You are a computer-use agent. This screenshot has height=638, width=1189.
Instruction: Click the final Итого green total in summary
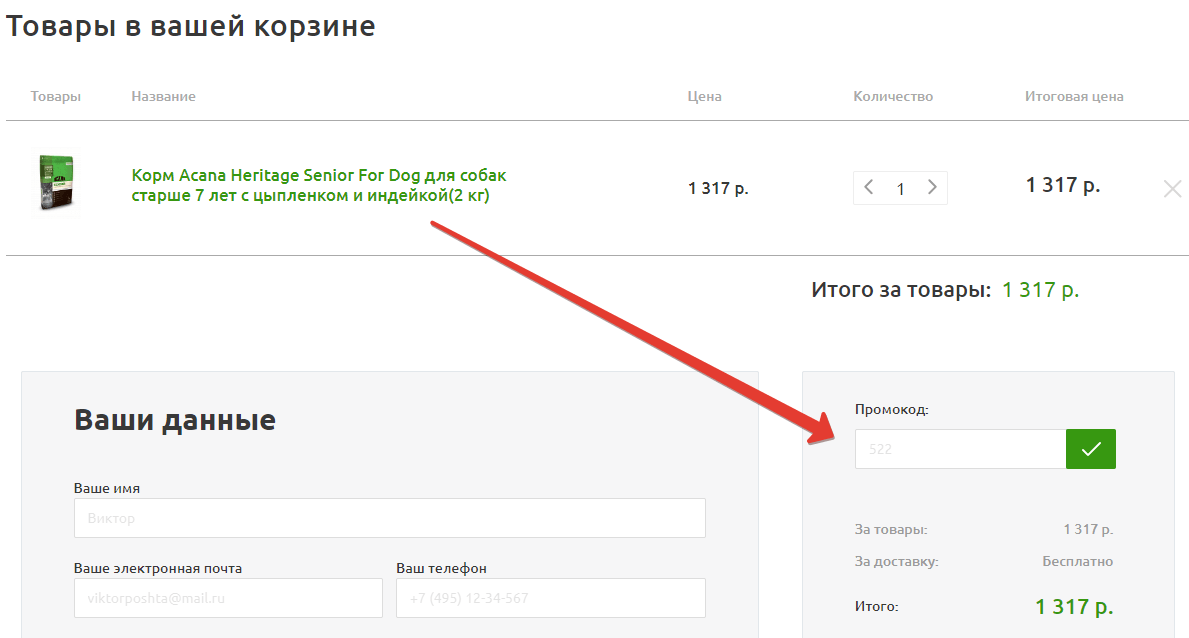click(1073, 606)
